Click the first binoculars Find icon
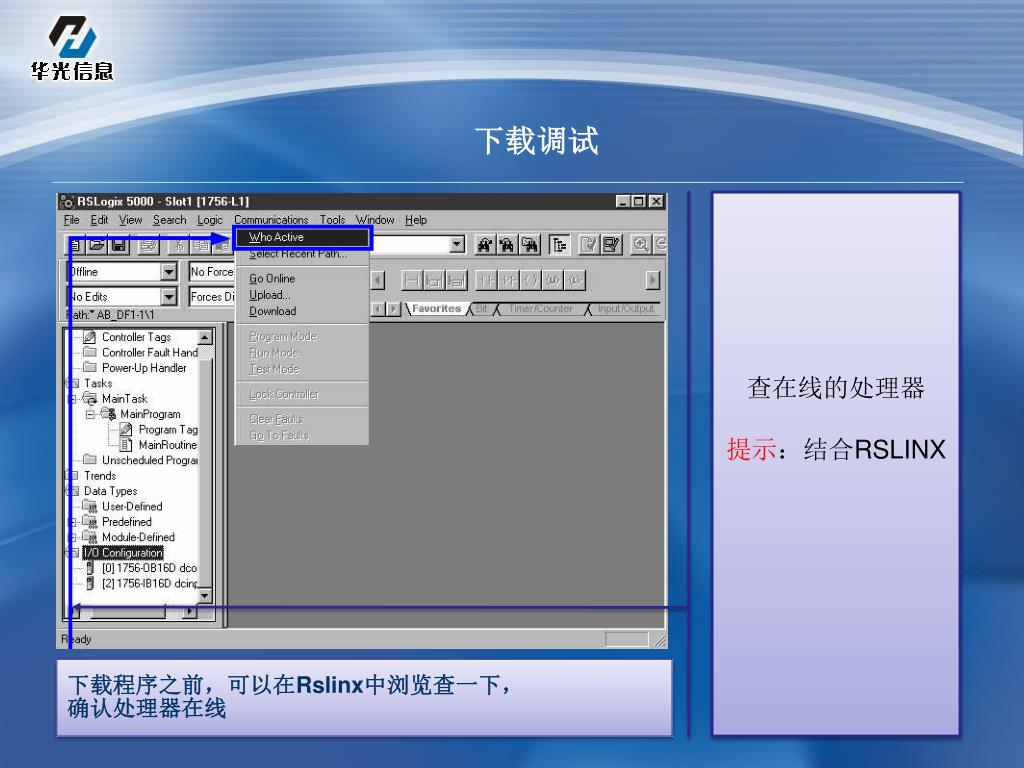 pos(485,245)
